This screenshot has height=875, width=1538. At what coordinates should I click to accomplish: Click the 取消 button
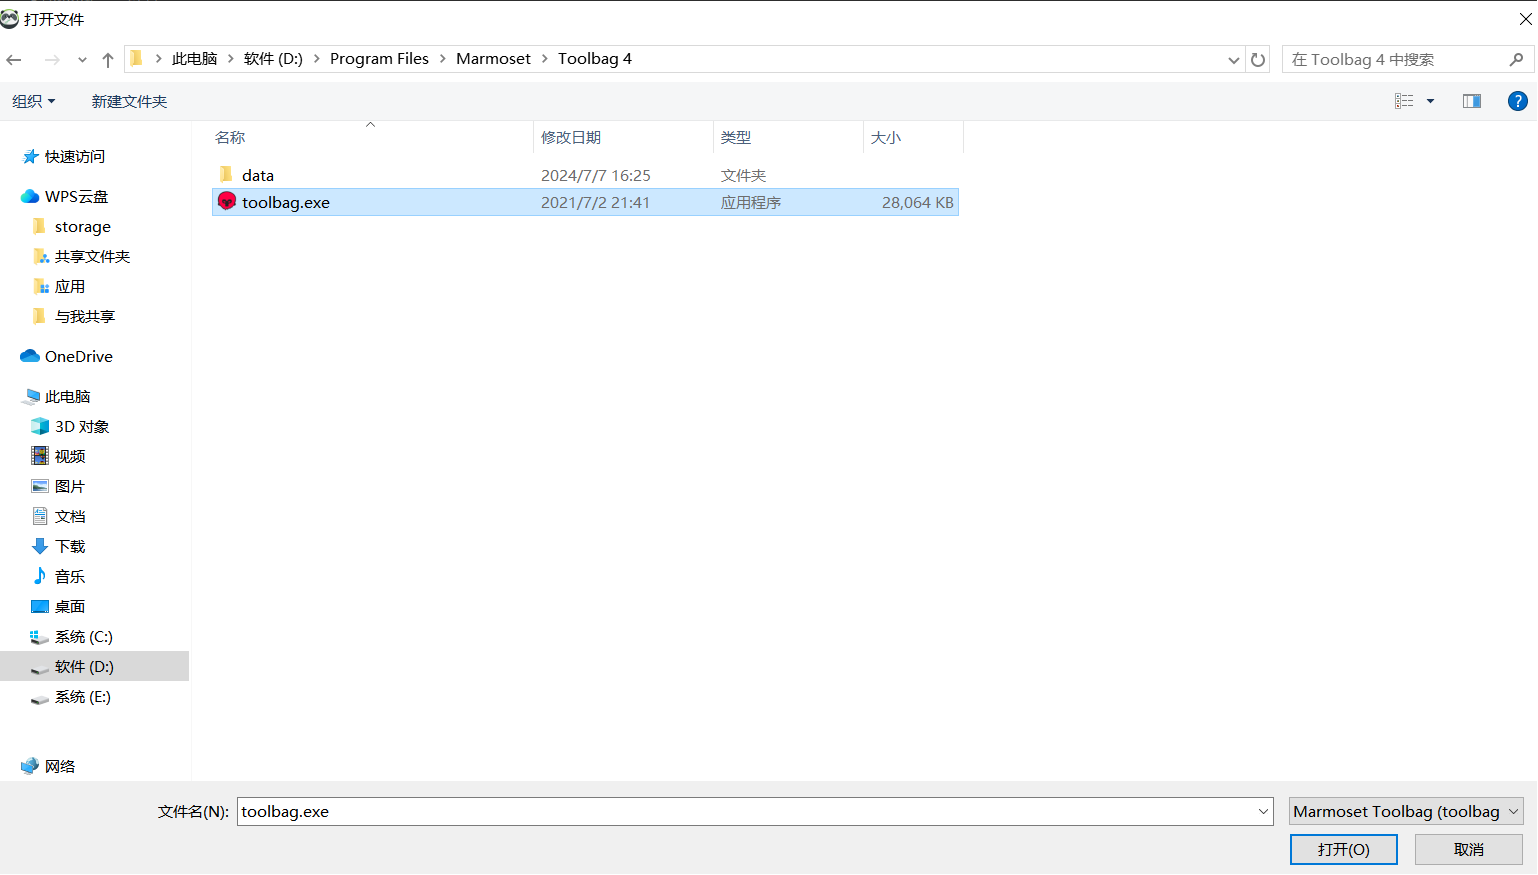(1468, 849)
